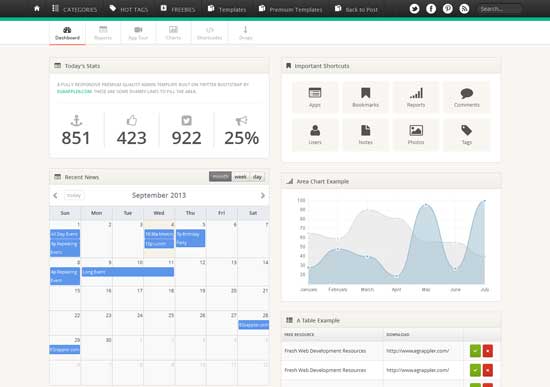The height and width of the screenshot is (387, 550).
Task: Open the Users shortcut tile
Action: 315,135
